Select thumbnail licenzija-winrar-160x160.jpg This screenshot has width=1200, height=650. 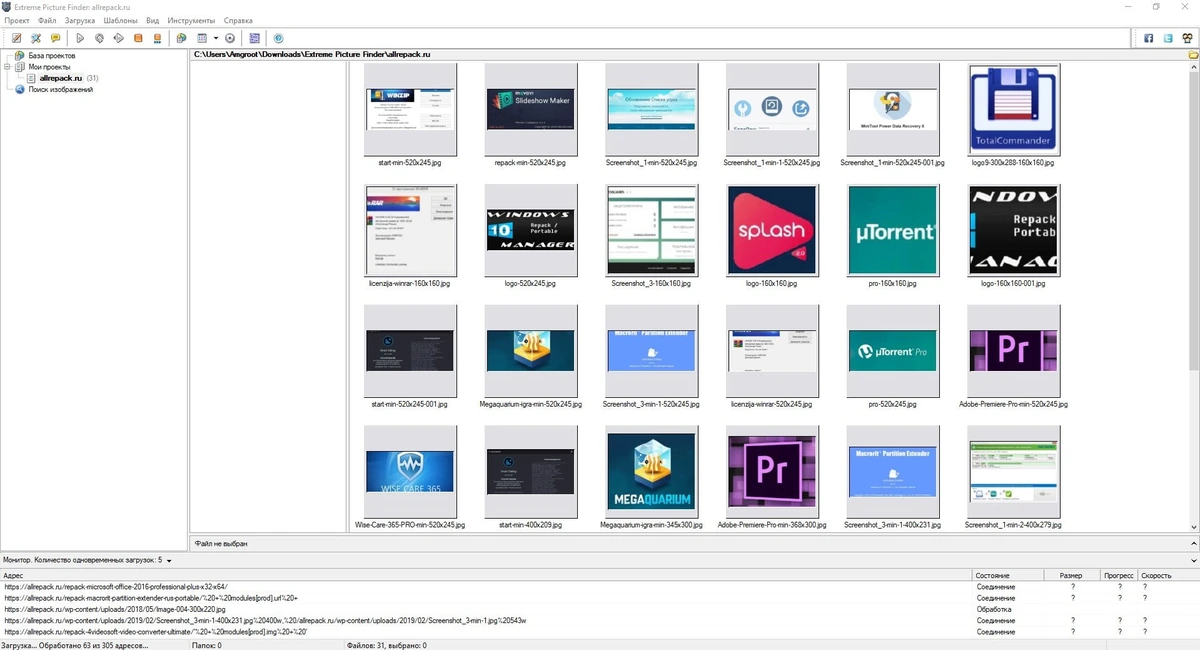point(410,230)
